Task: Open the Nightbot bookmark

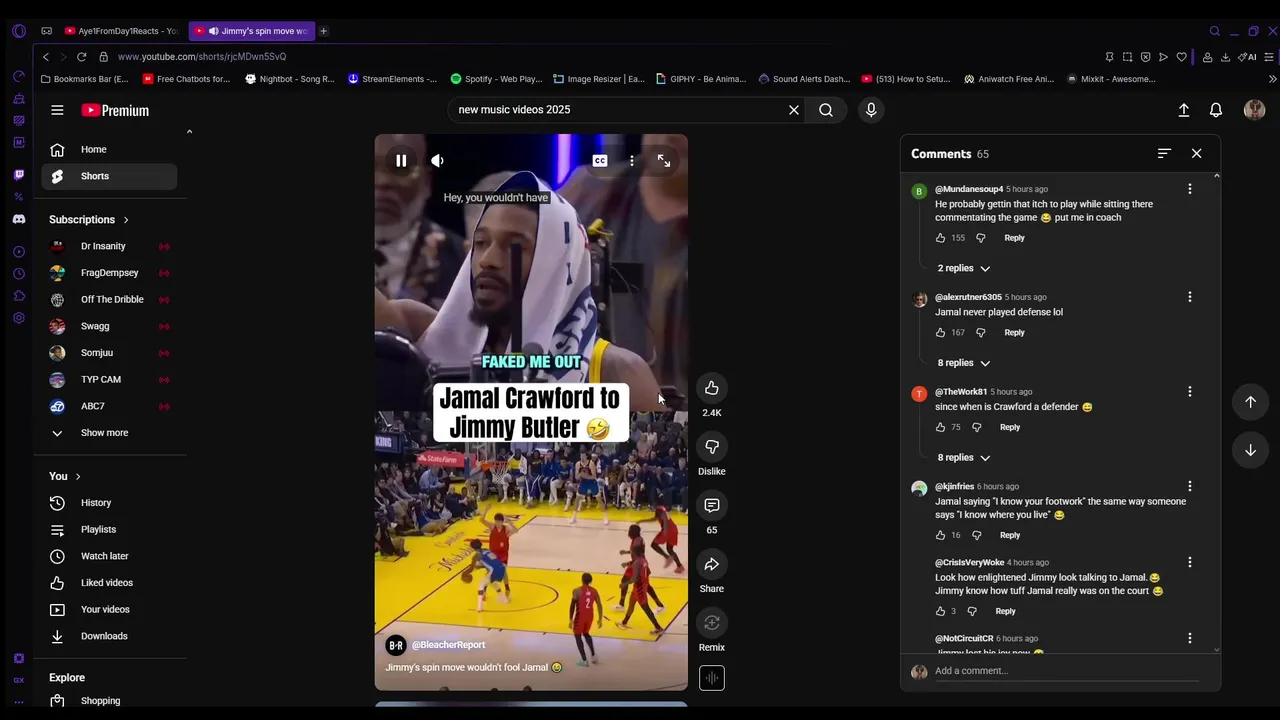Action: click(290, 79)
